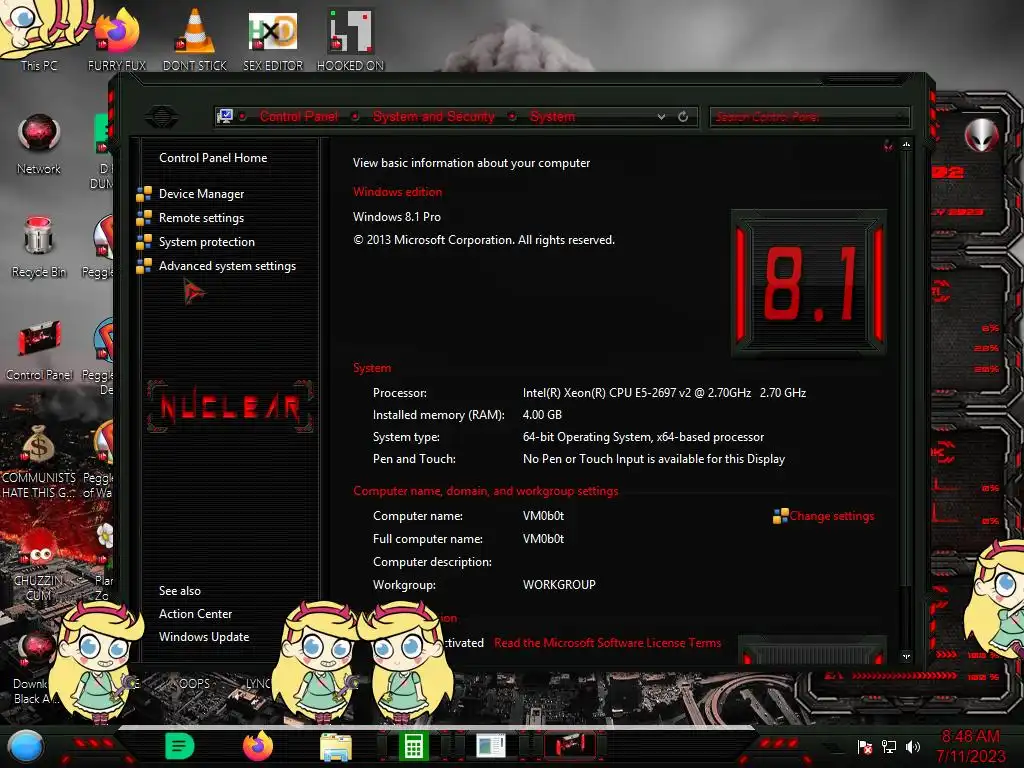Open the VLC cone desktop shortcut
1024x768 pixels.
(x=195, y=39)
